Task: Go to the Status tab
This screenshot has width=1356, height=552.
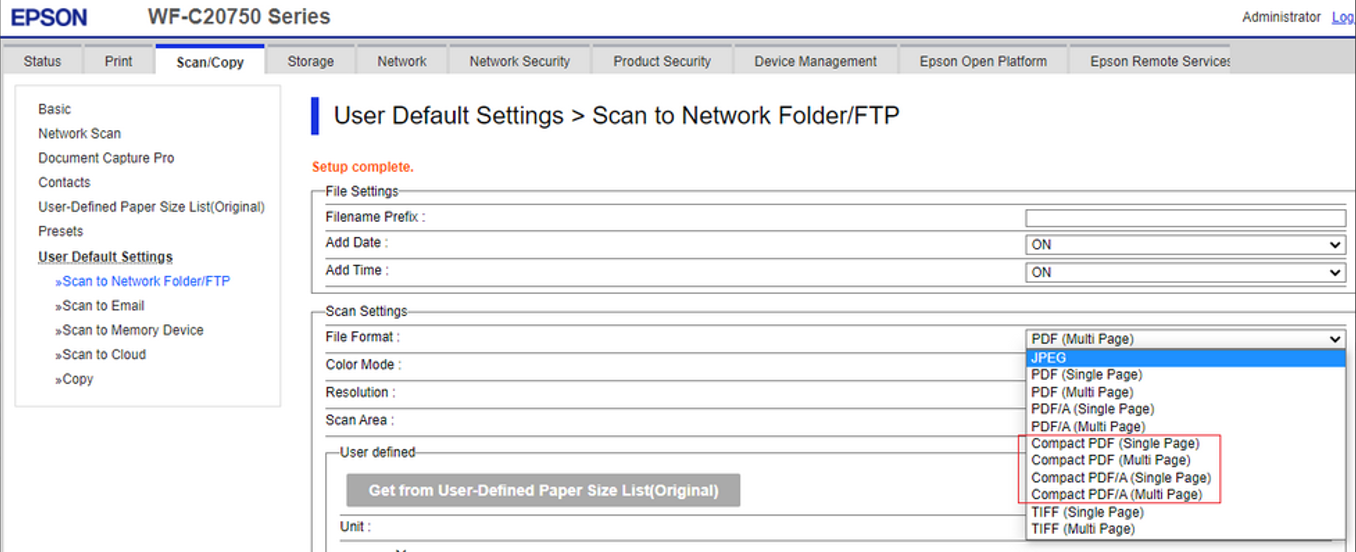Action: tap(42, 61)
